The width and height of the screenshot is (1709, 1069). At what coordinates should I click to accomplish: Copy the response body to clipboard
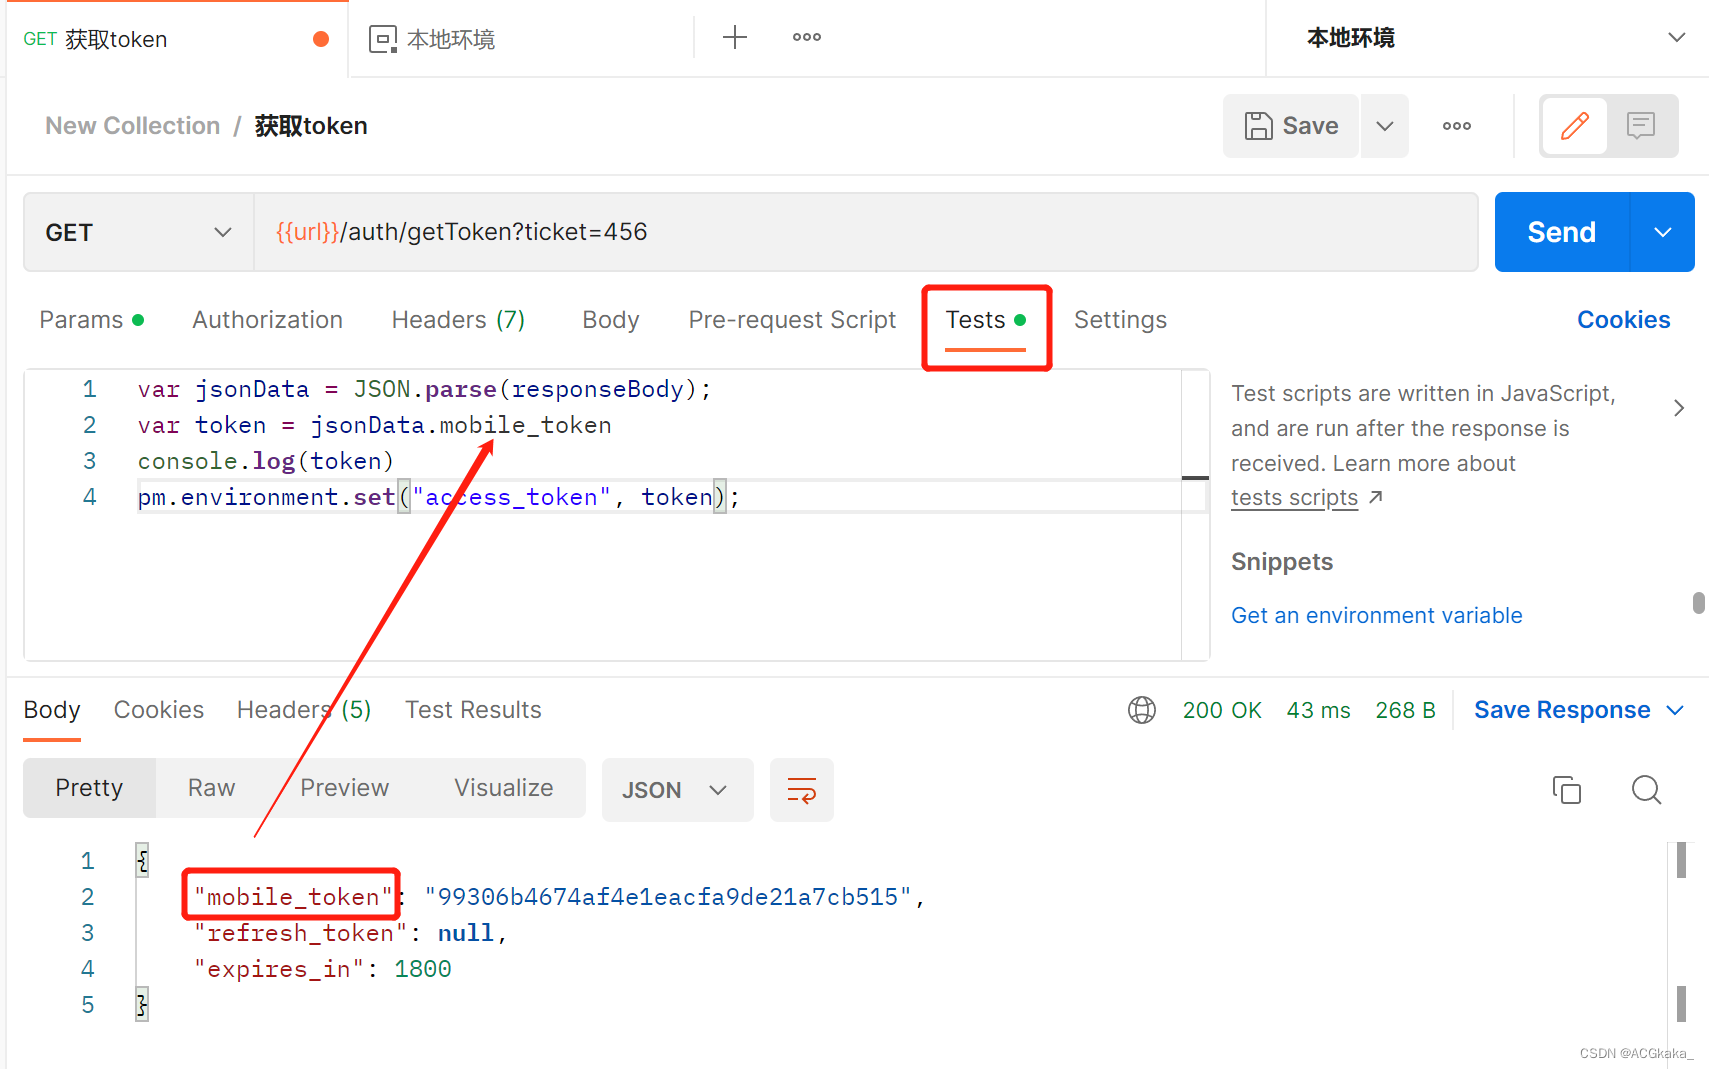[1567, 790]
